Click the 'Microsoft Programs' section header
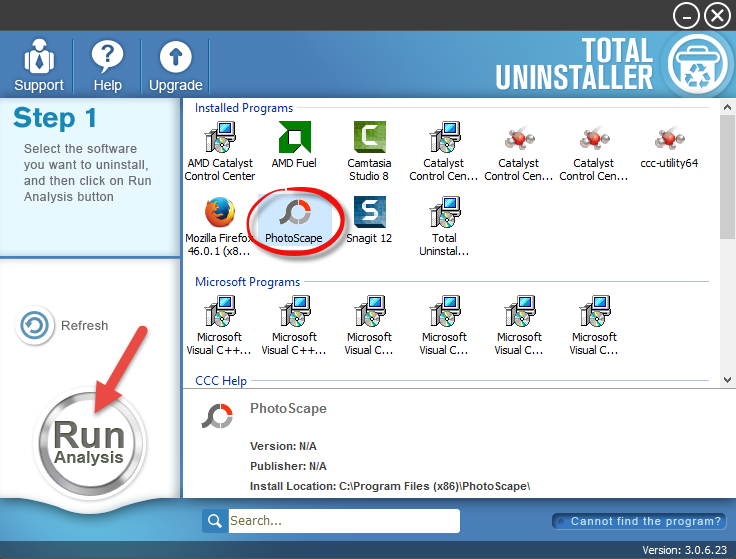 [247, 282]
